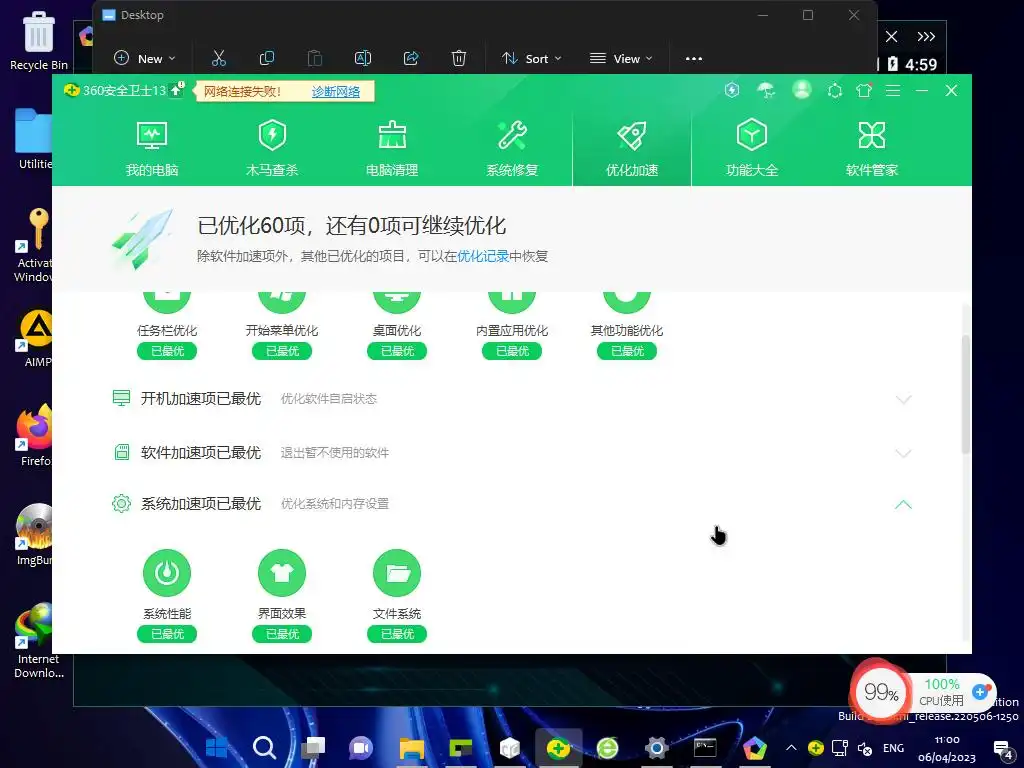Open See more ellipsis in Desktop window

[694, 58]
